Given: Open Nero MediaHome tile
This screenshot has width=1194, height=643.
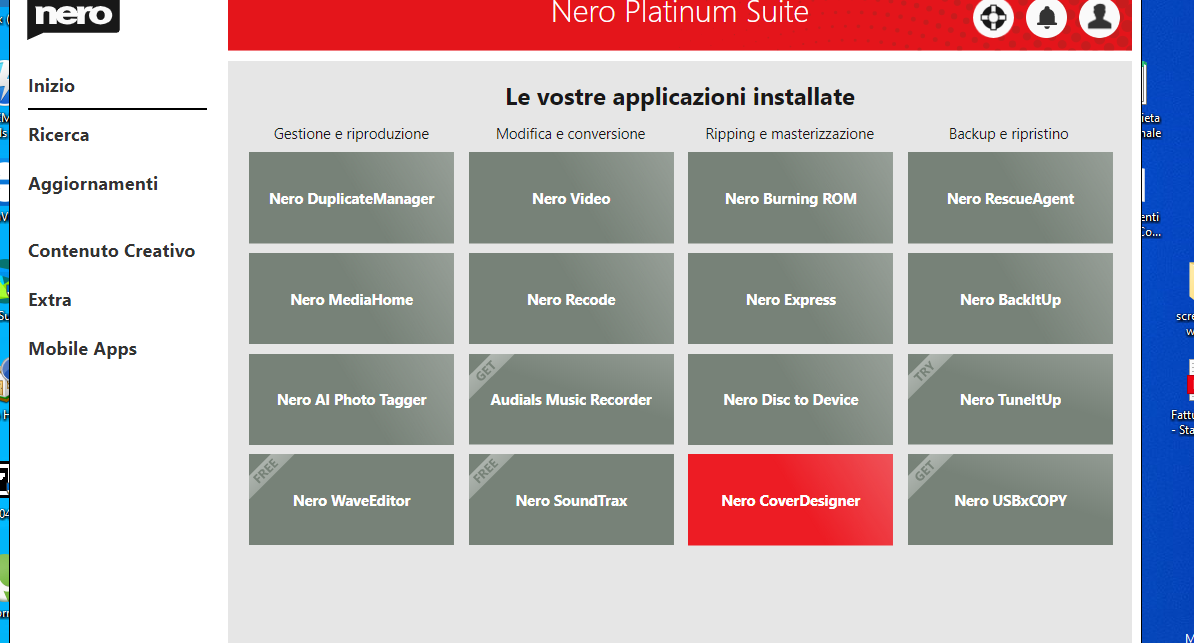Looking at the screenshot, I should [x=351, y=299].
